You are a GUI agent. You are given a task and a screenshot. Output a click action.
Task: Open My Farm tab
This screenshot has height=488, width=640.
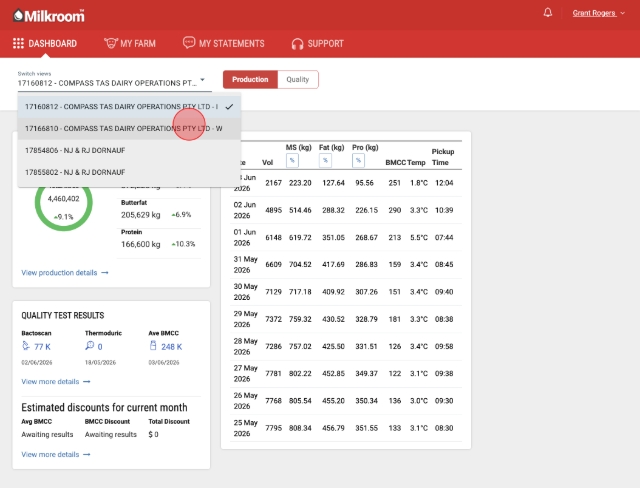[130, 43]
